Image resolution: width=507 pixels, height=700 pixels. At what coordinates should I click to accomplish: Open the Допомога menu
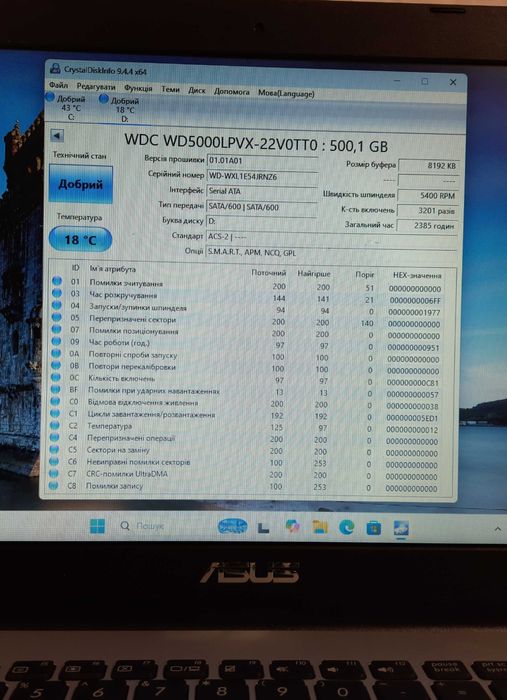[231, 92]
